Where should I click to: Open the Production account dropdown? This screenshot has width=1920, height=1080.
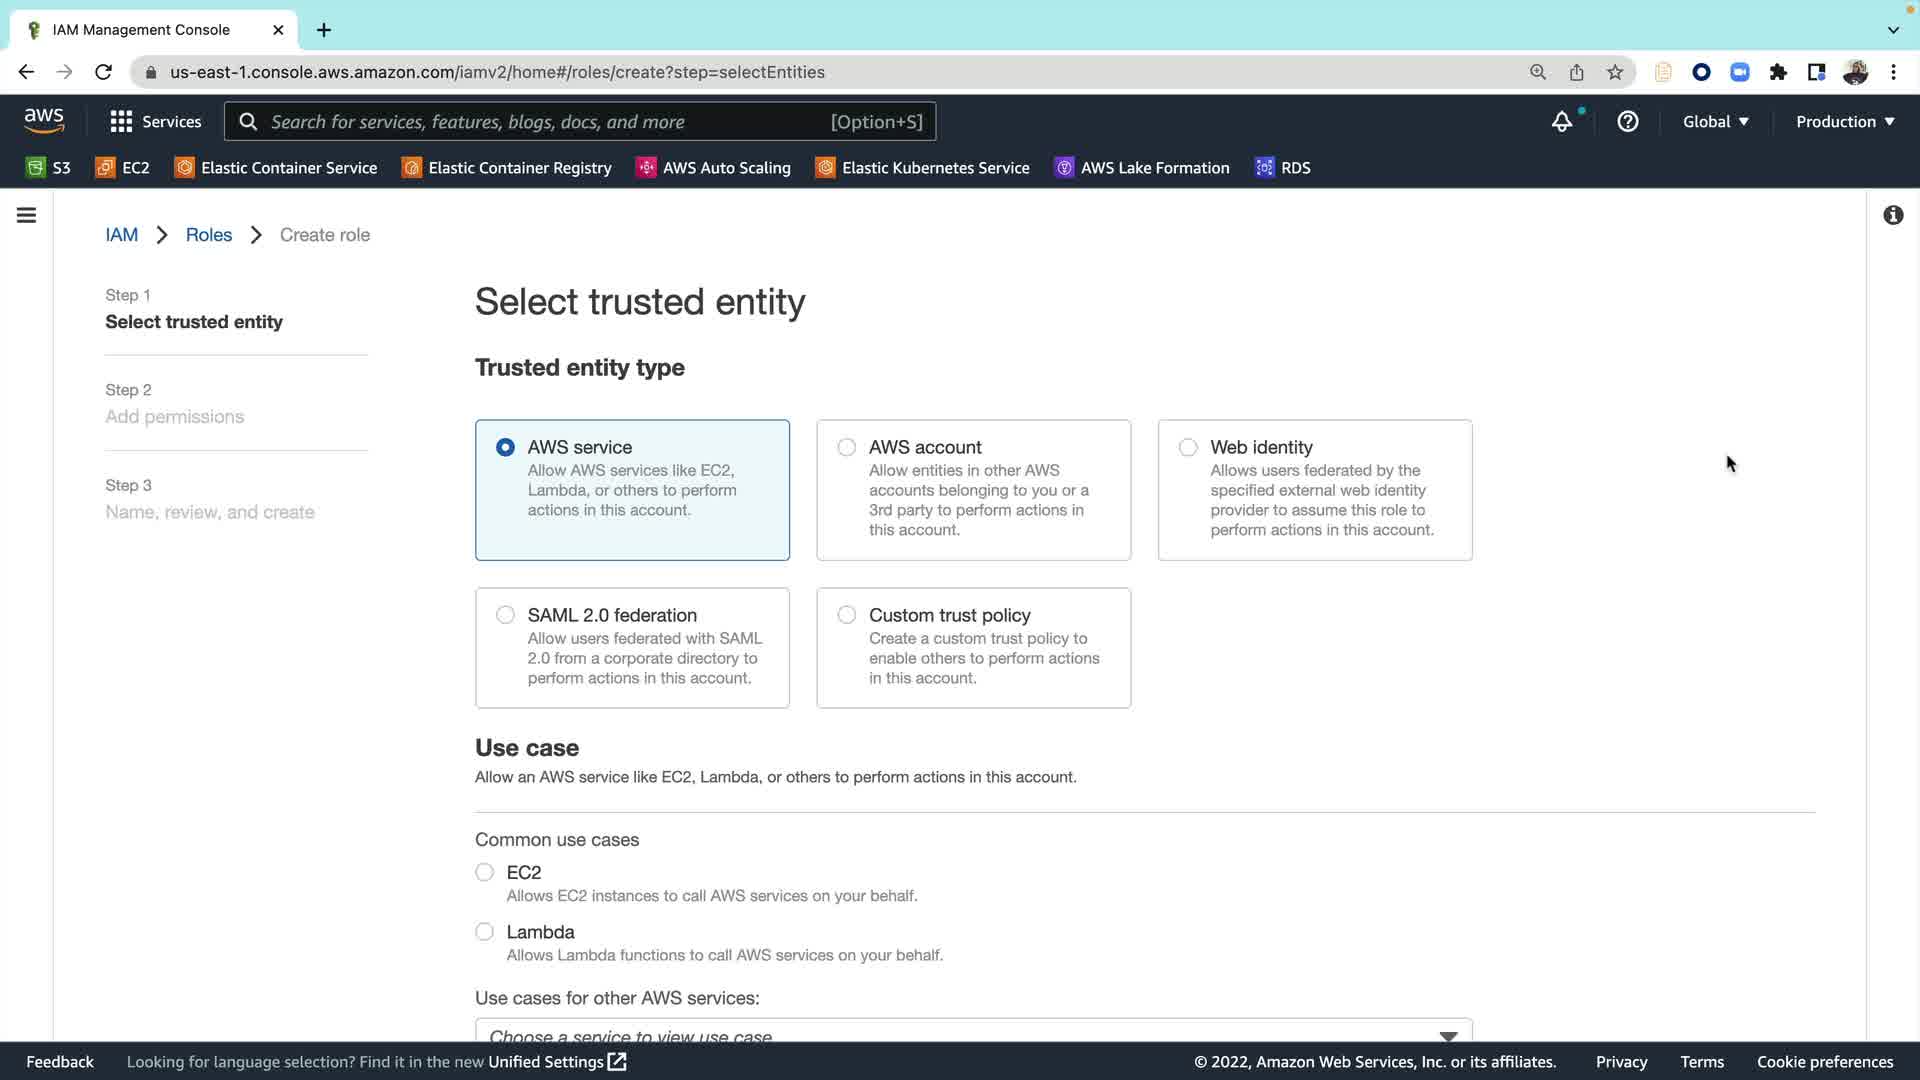coord(1844,121)
